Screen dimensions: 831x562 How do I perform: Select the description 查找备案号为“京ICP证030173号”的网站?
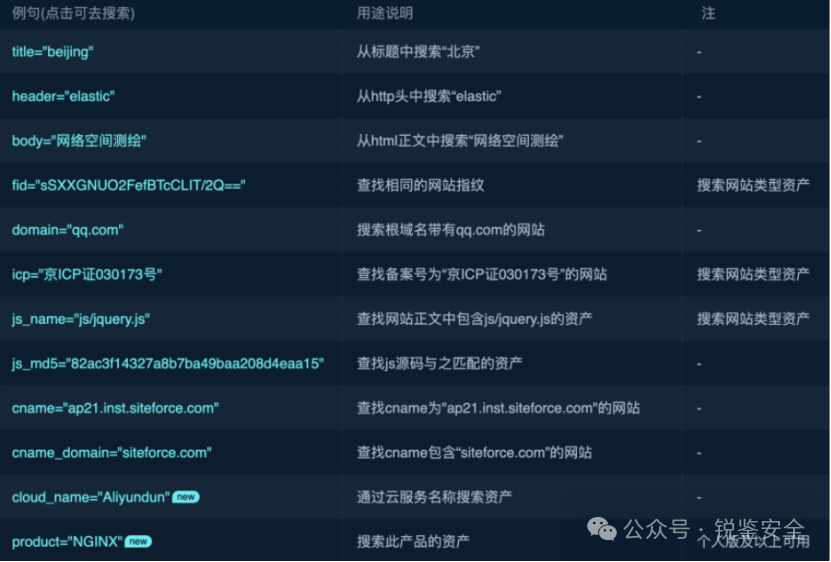[482, 275]
